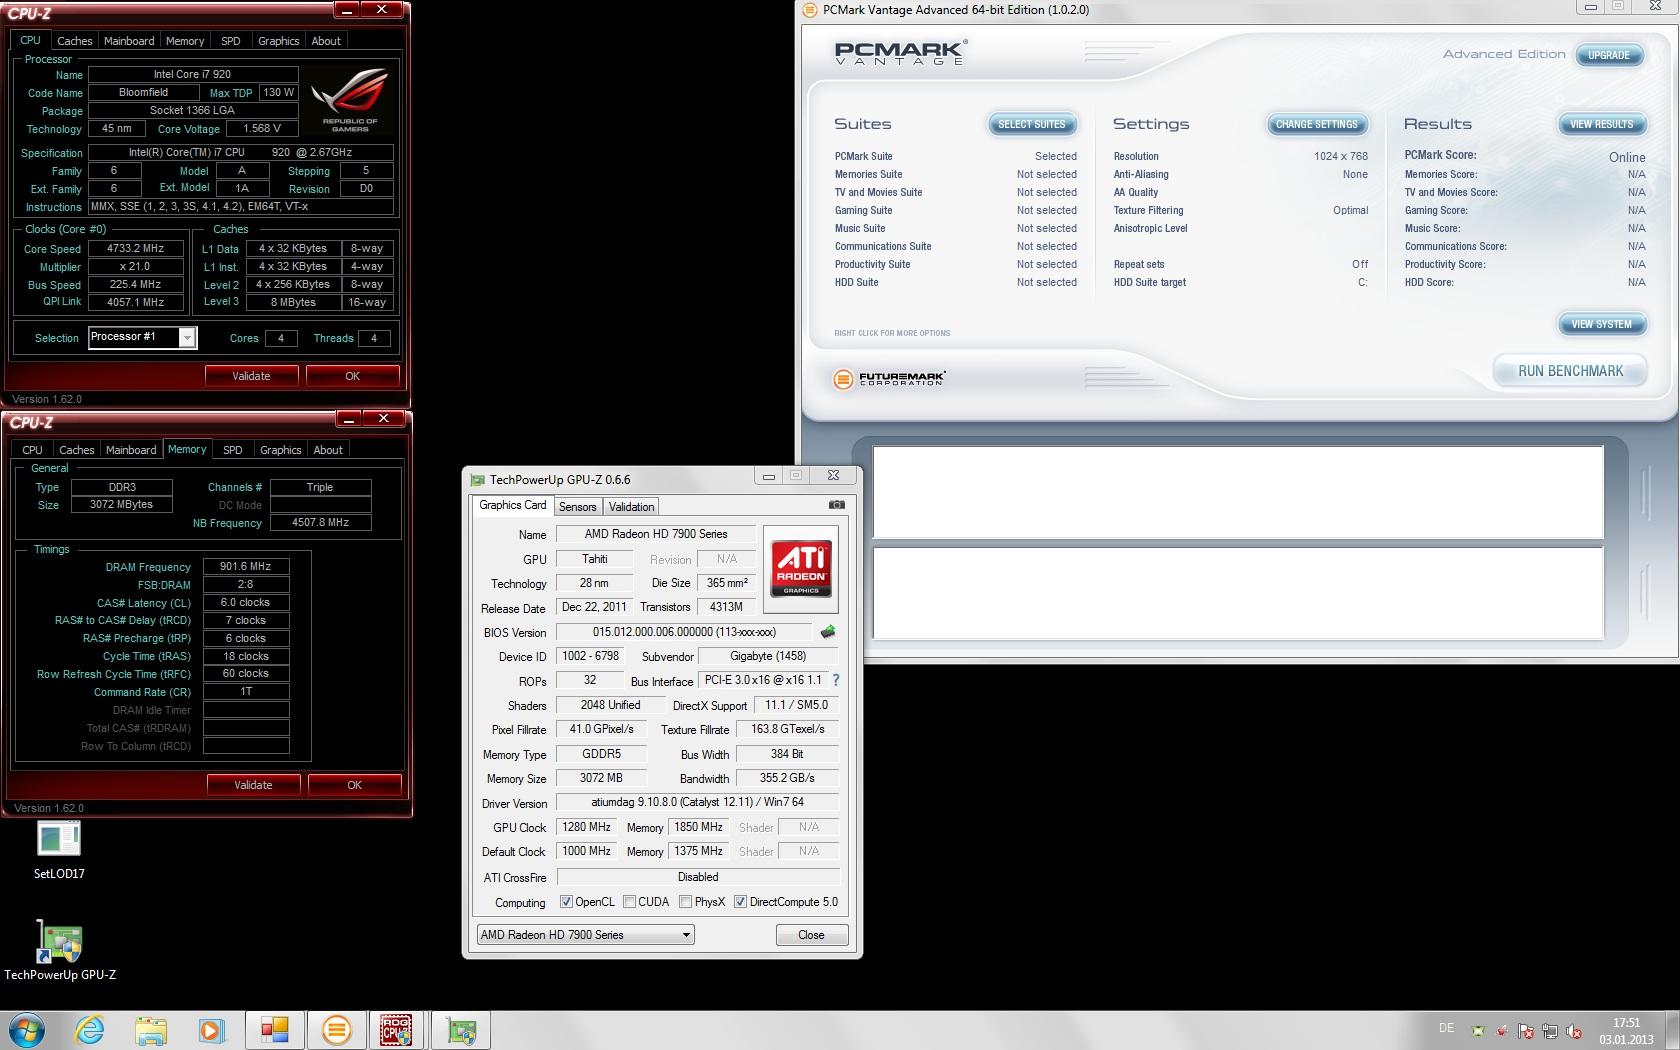Click the 'Gaming Suite' row text
The height and width of the screenshot is (1050, 1680).
pos(863,210)
